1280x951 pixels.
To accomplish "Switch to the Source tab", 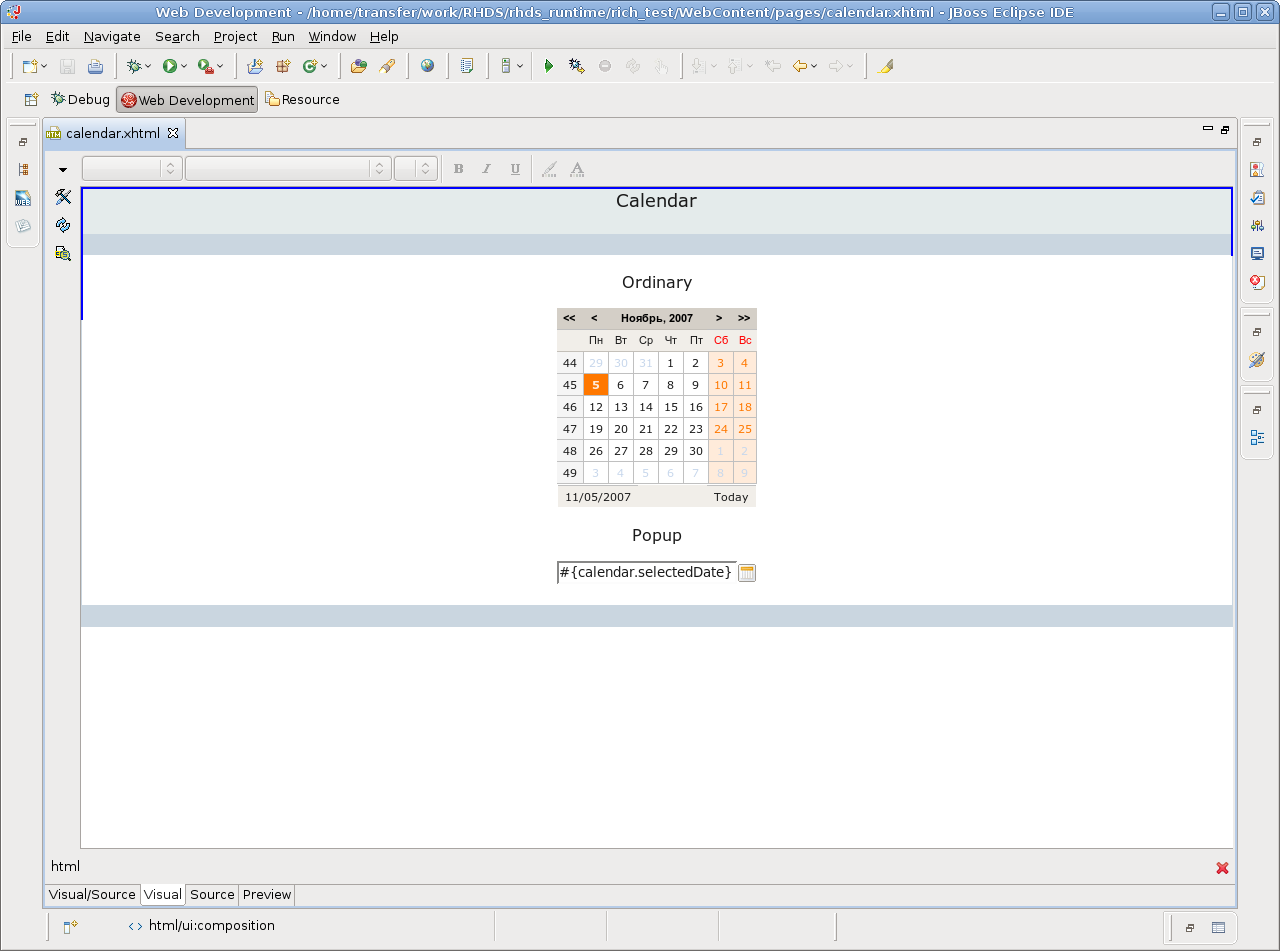I will 212,895.
